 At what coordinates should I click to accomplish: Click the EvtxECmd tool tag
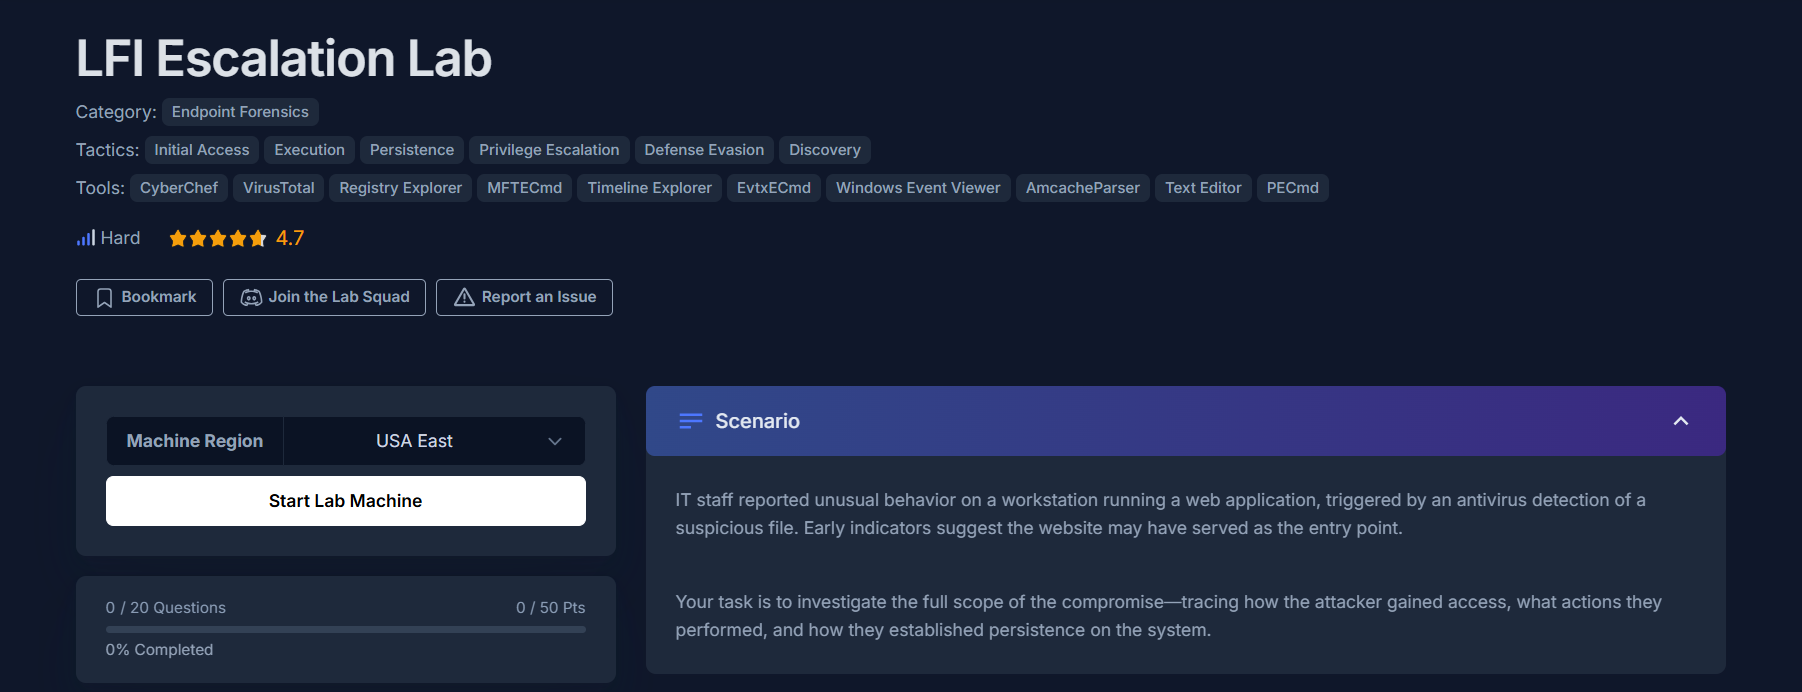click(x=774, y=188)
